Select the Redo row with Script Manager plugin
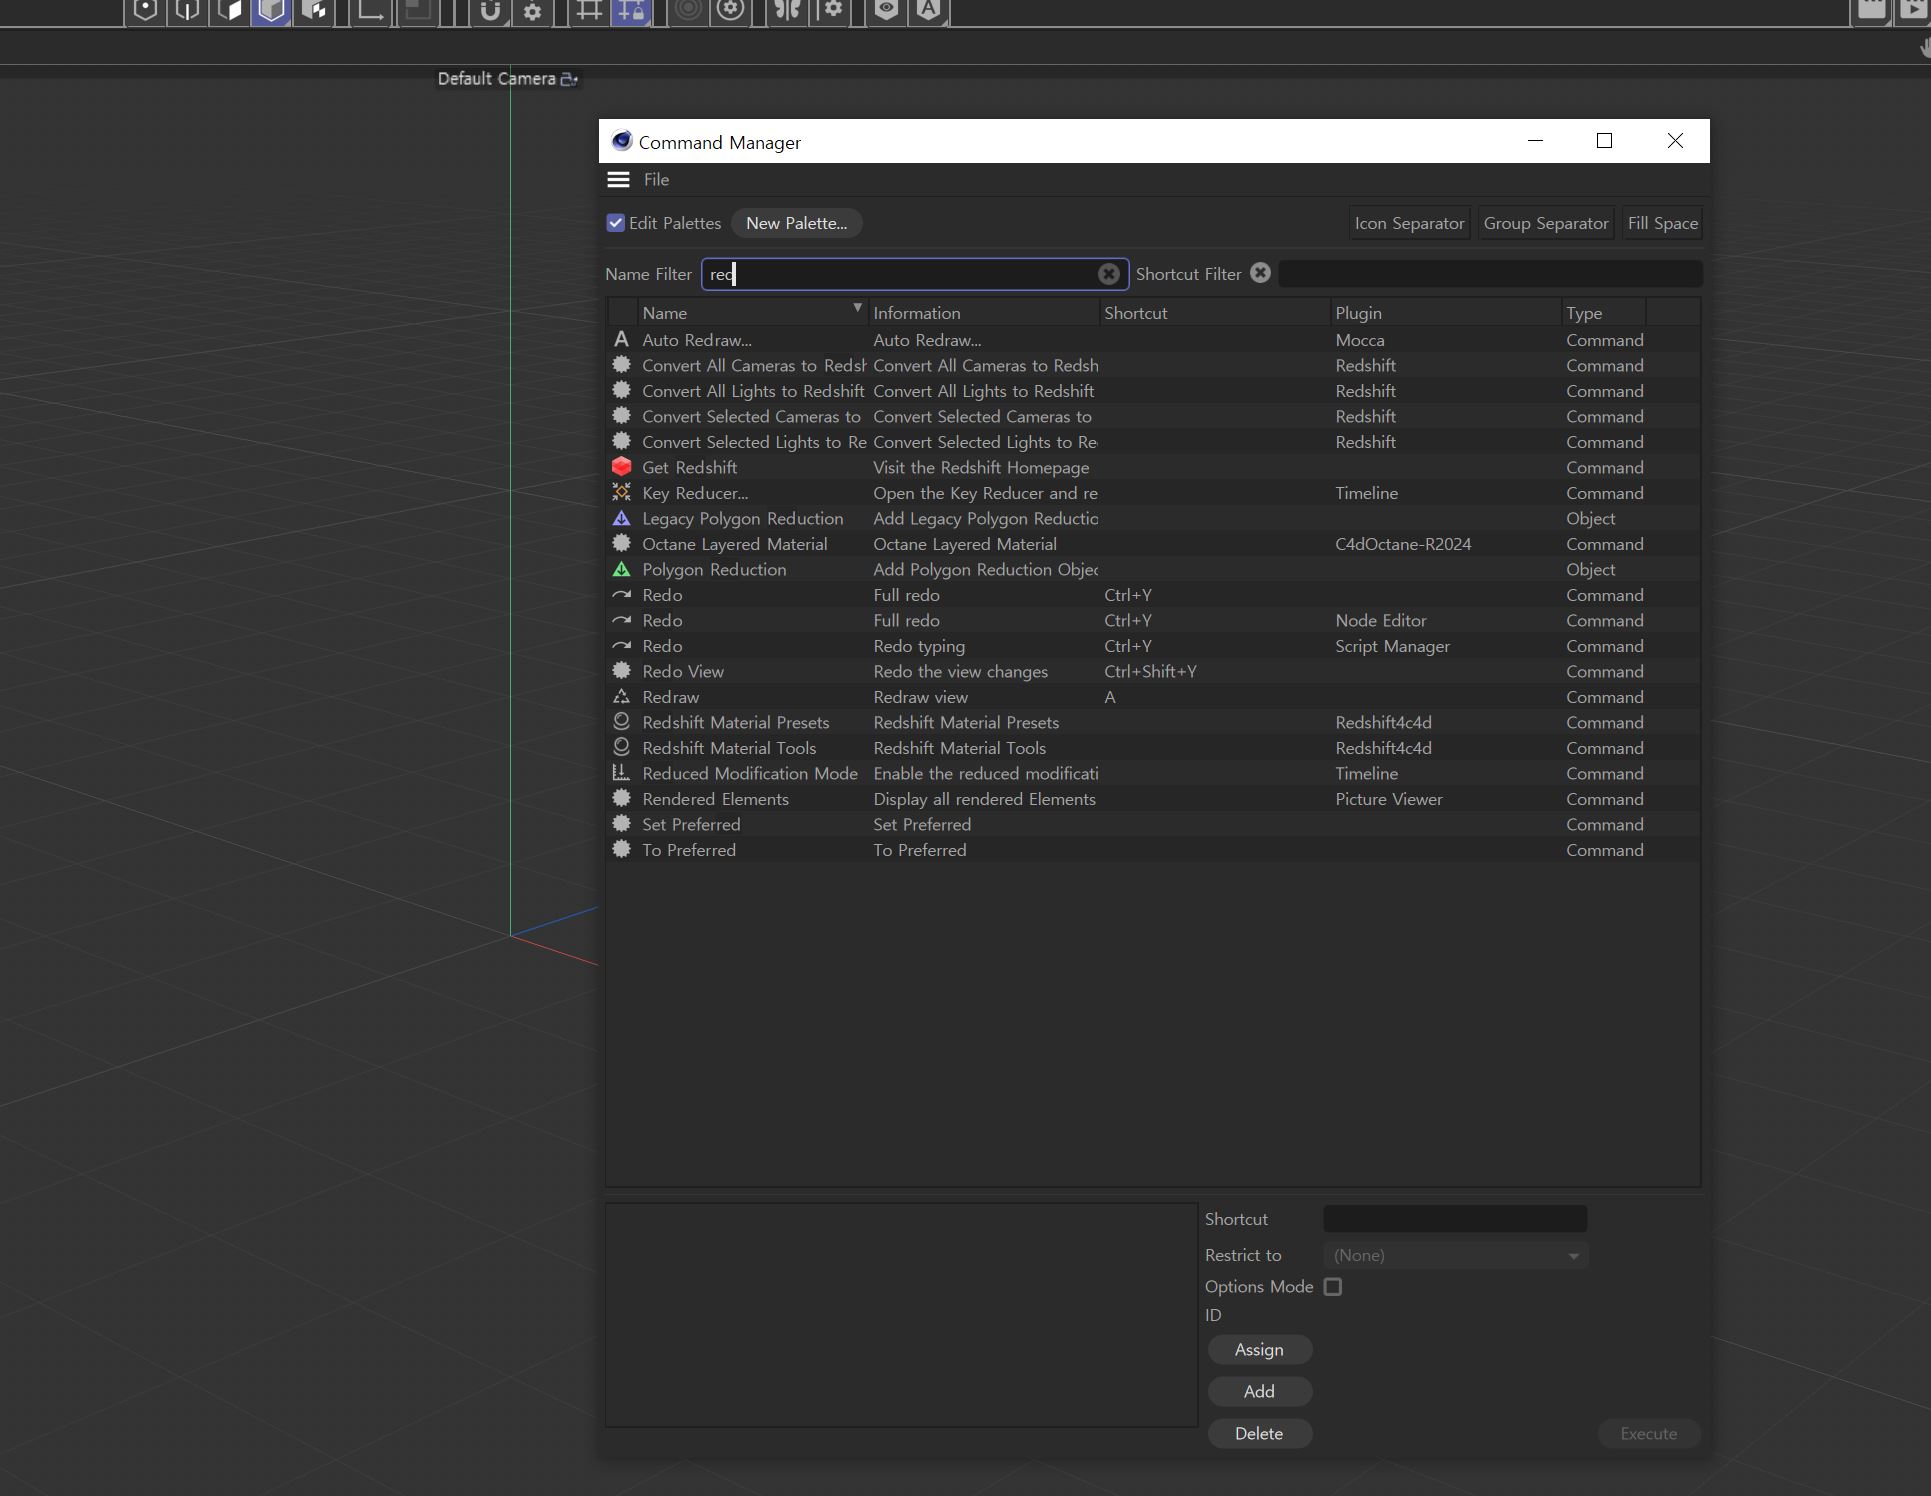Screen dimensions: 1931x1496 click(x=1153, y=646)
